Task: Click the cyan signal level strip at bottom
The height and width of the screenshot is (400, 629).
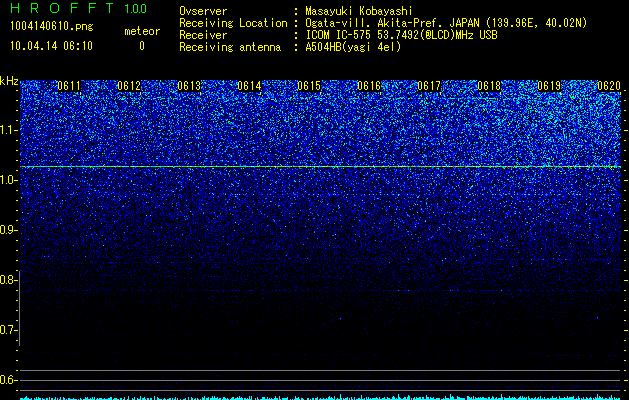Action: point(320,397)
